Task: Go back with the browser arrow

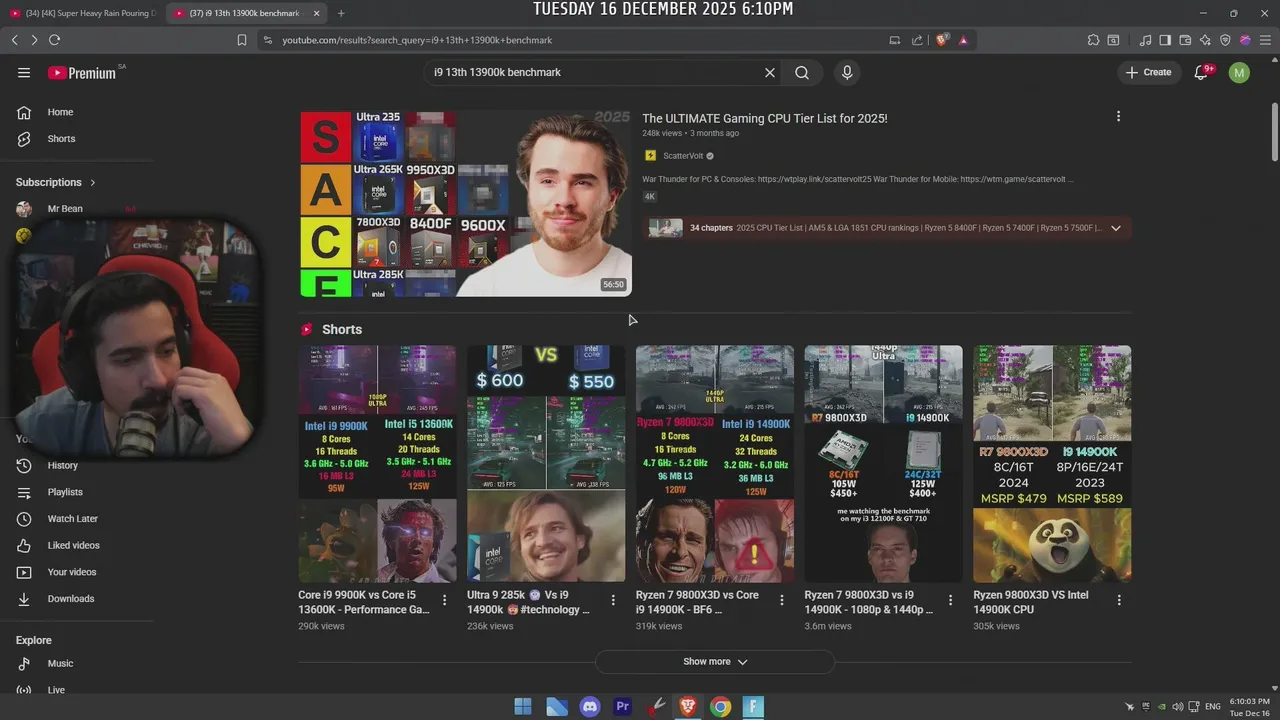Action: (14, 40)
